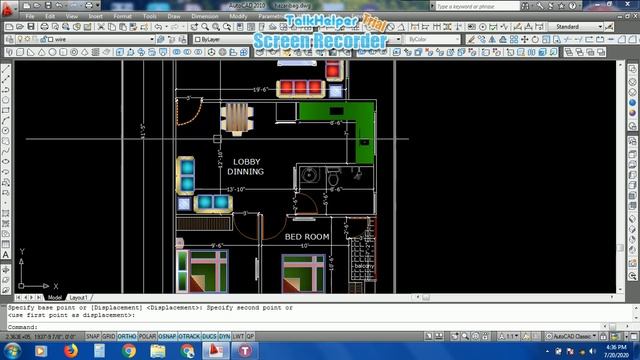Open the Windows Start button

(x=12, y=351)
